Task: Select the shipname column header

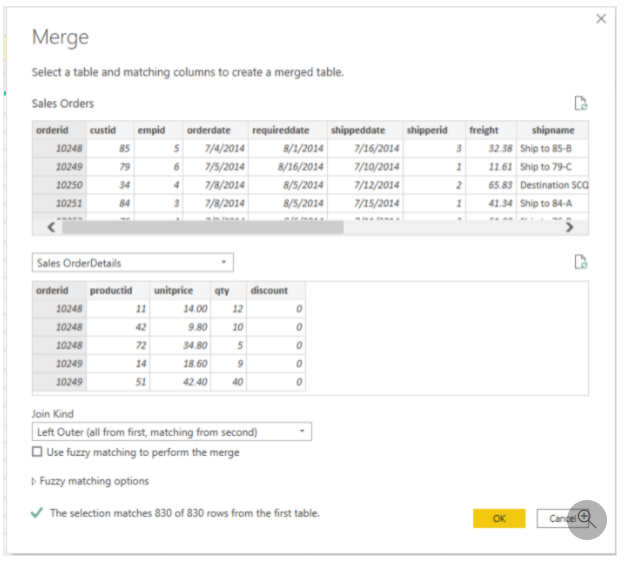Action: 553,130
